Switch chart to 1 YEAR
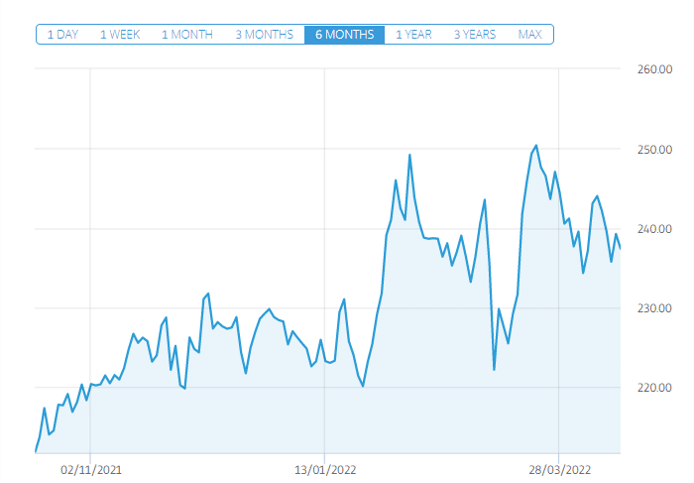 pyautogui.click(x=414, y=35)
